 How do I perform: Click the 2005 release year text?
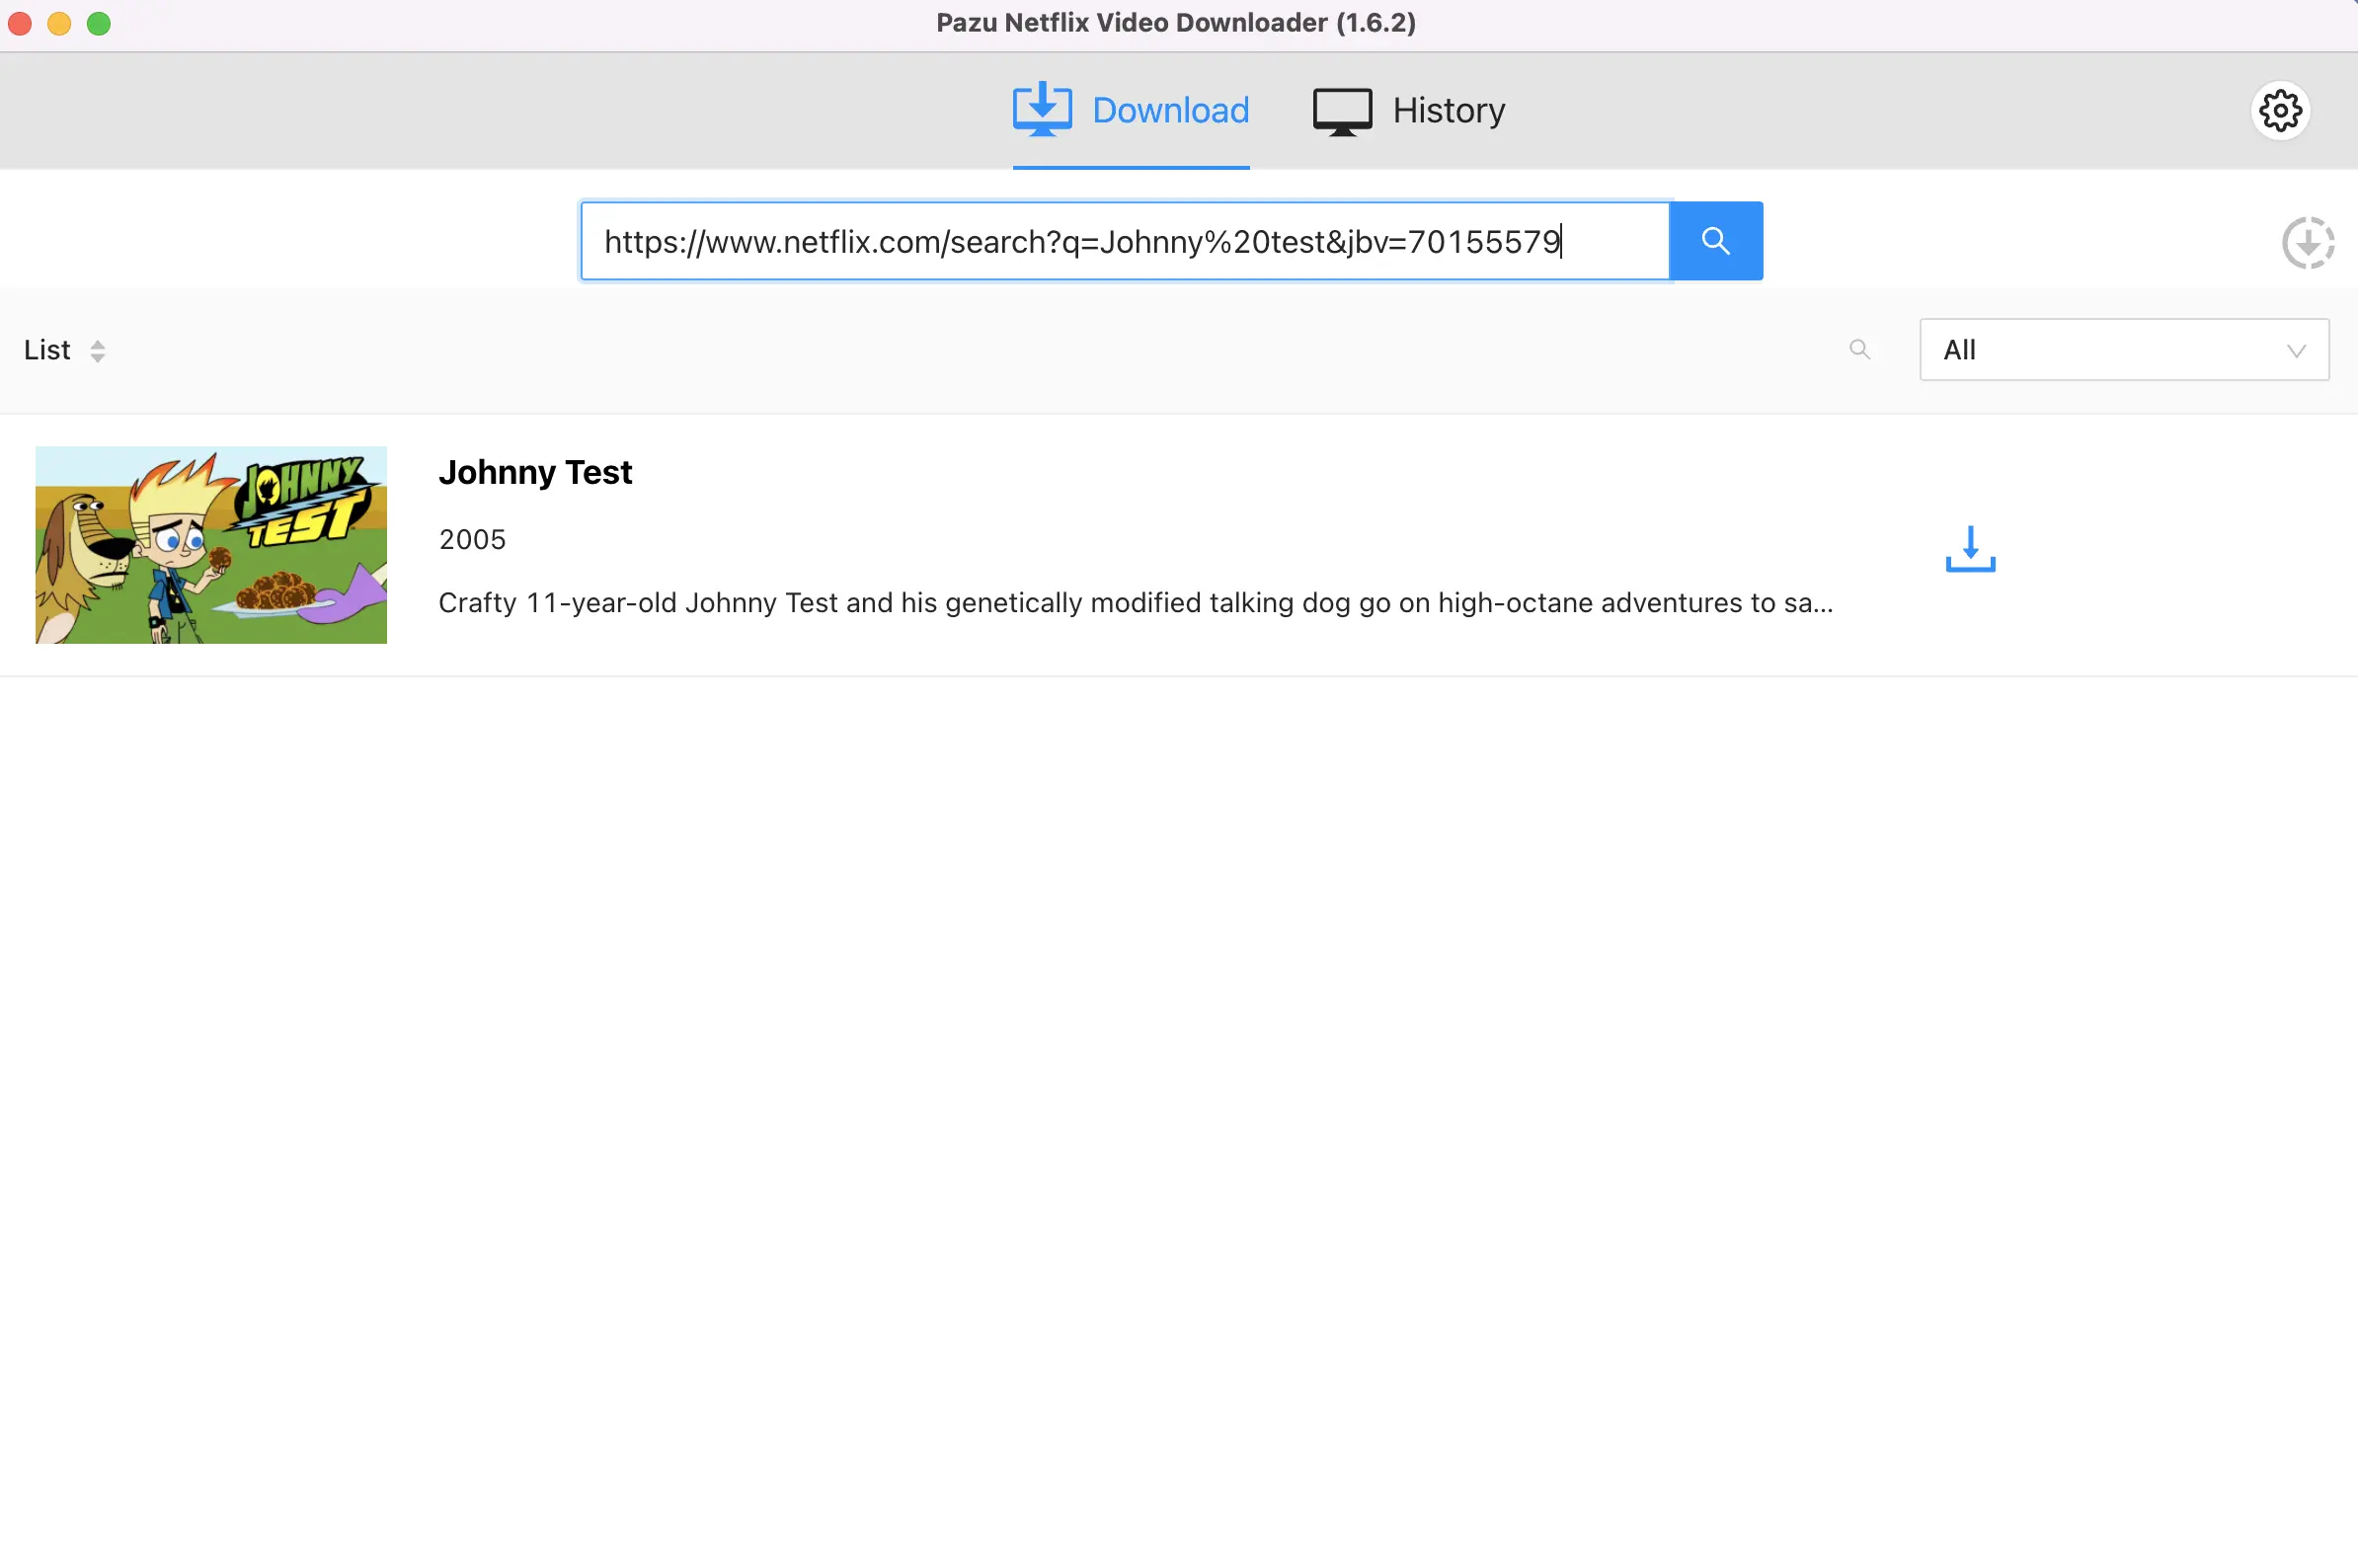[x=472, y=540]
